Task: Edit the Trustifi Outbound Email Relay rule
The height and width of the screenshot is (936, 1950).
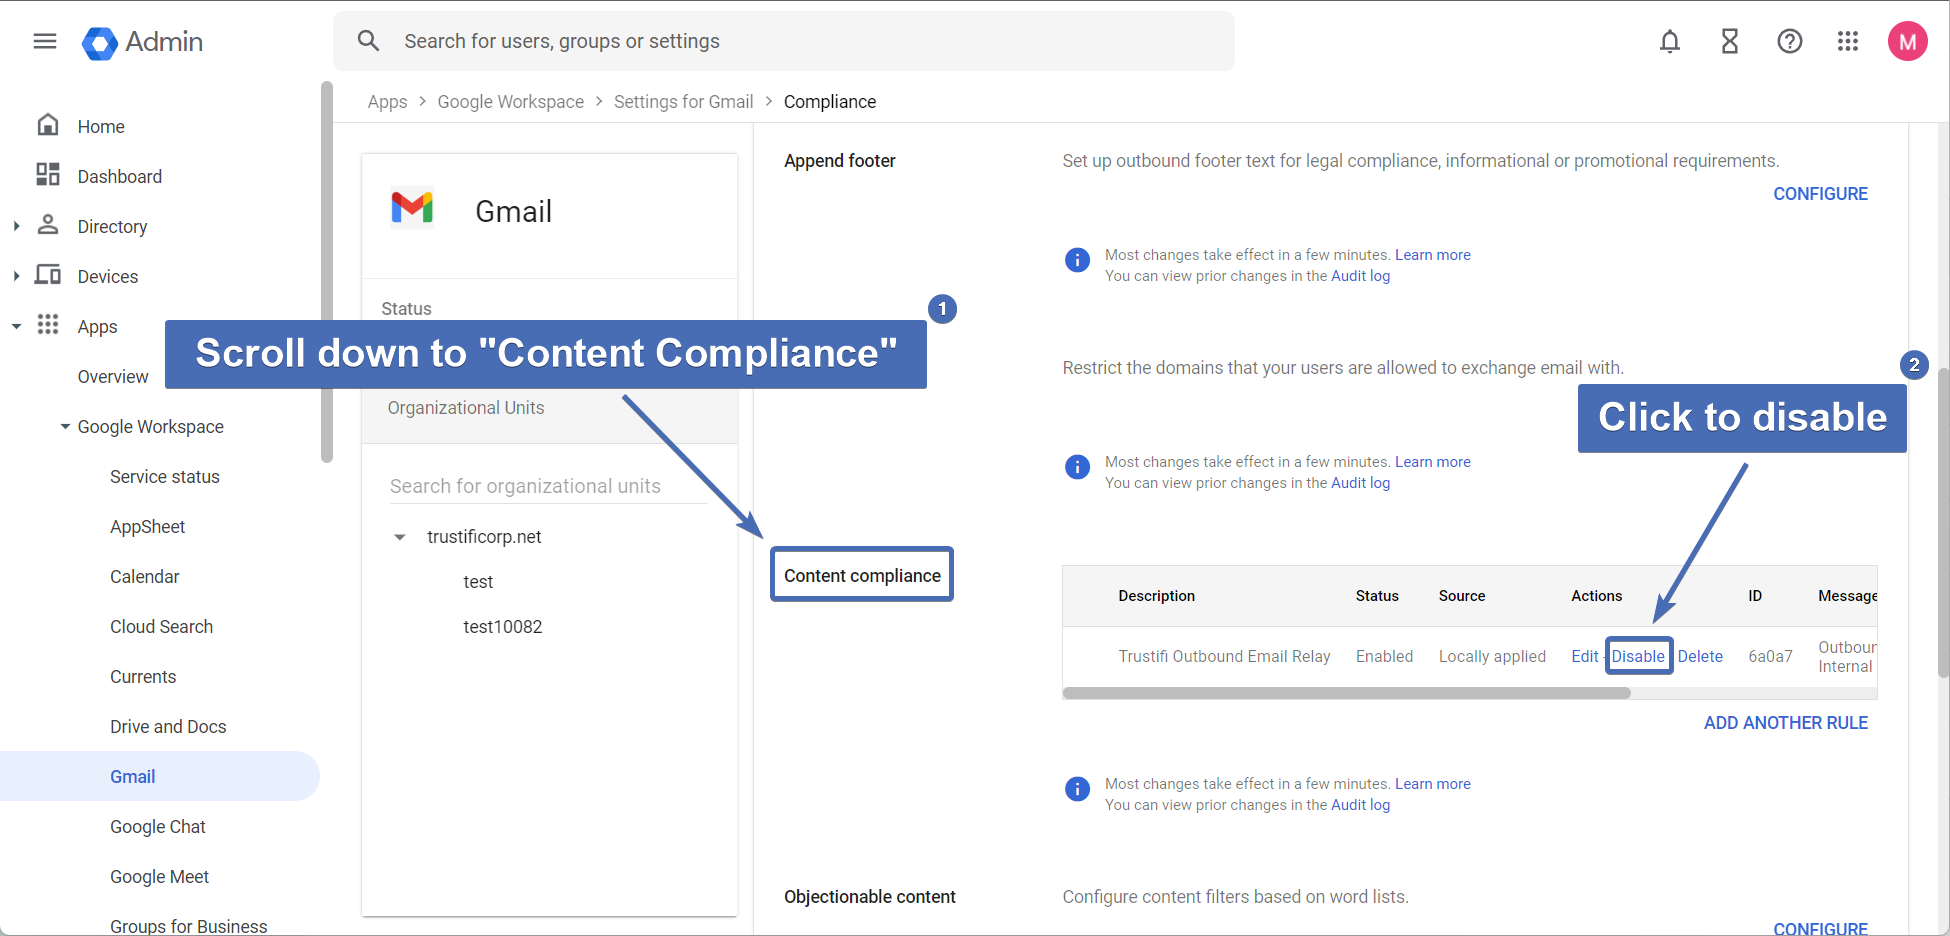Action: (x=1584, y=656)
